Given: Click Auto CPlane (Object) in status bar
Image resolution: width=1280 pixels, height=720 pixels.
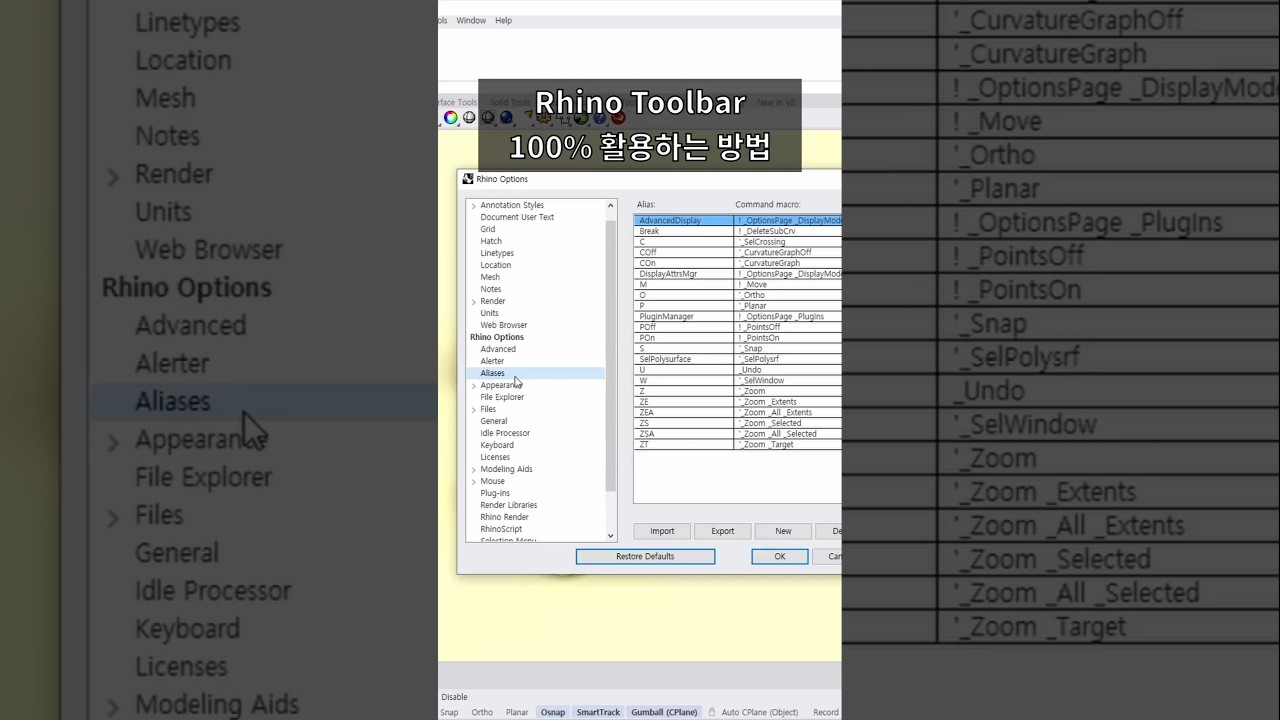Looking at the screenshot, I should tap(760, 712).
